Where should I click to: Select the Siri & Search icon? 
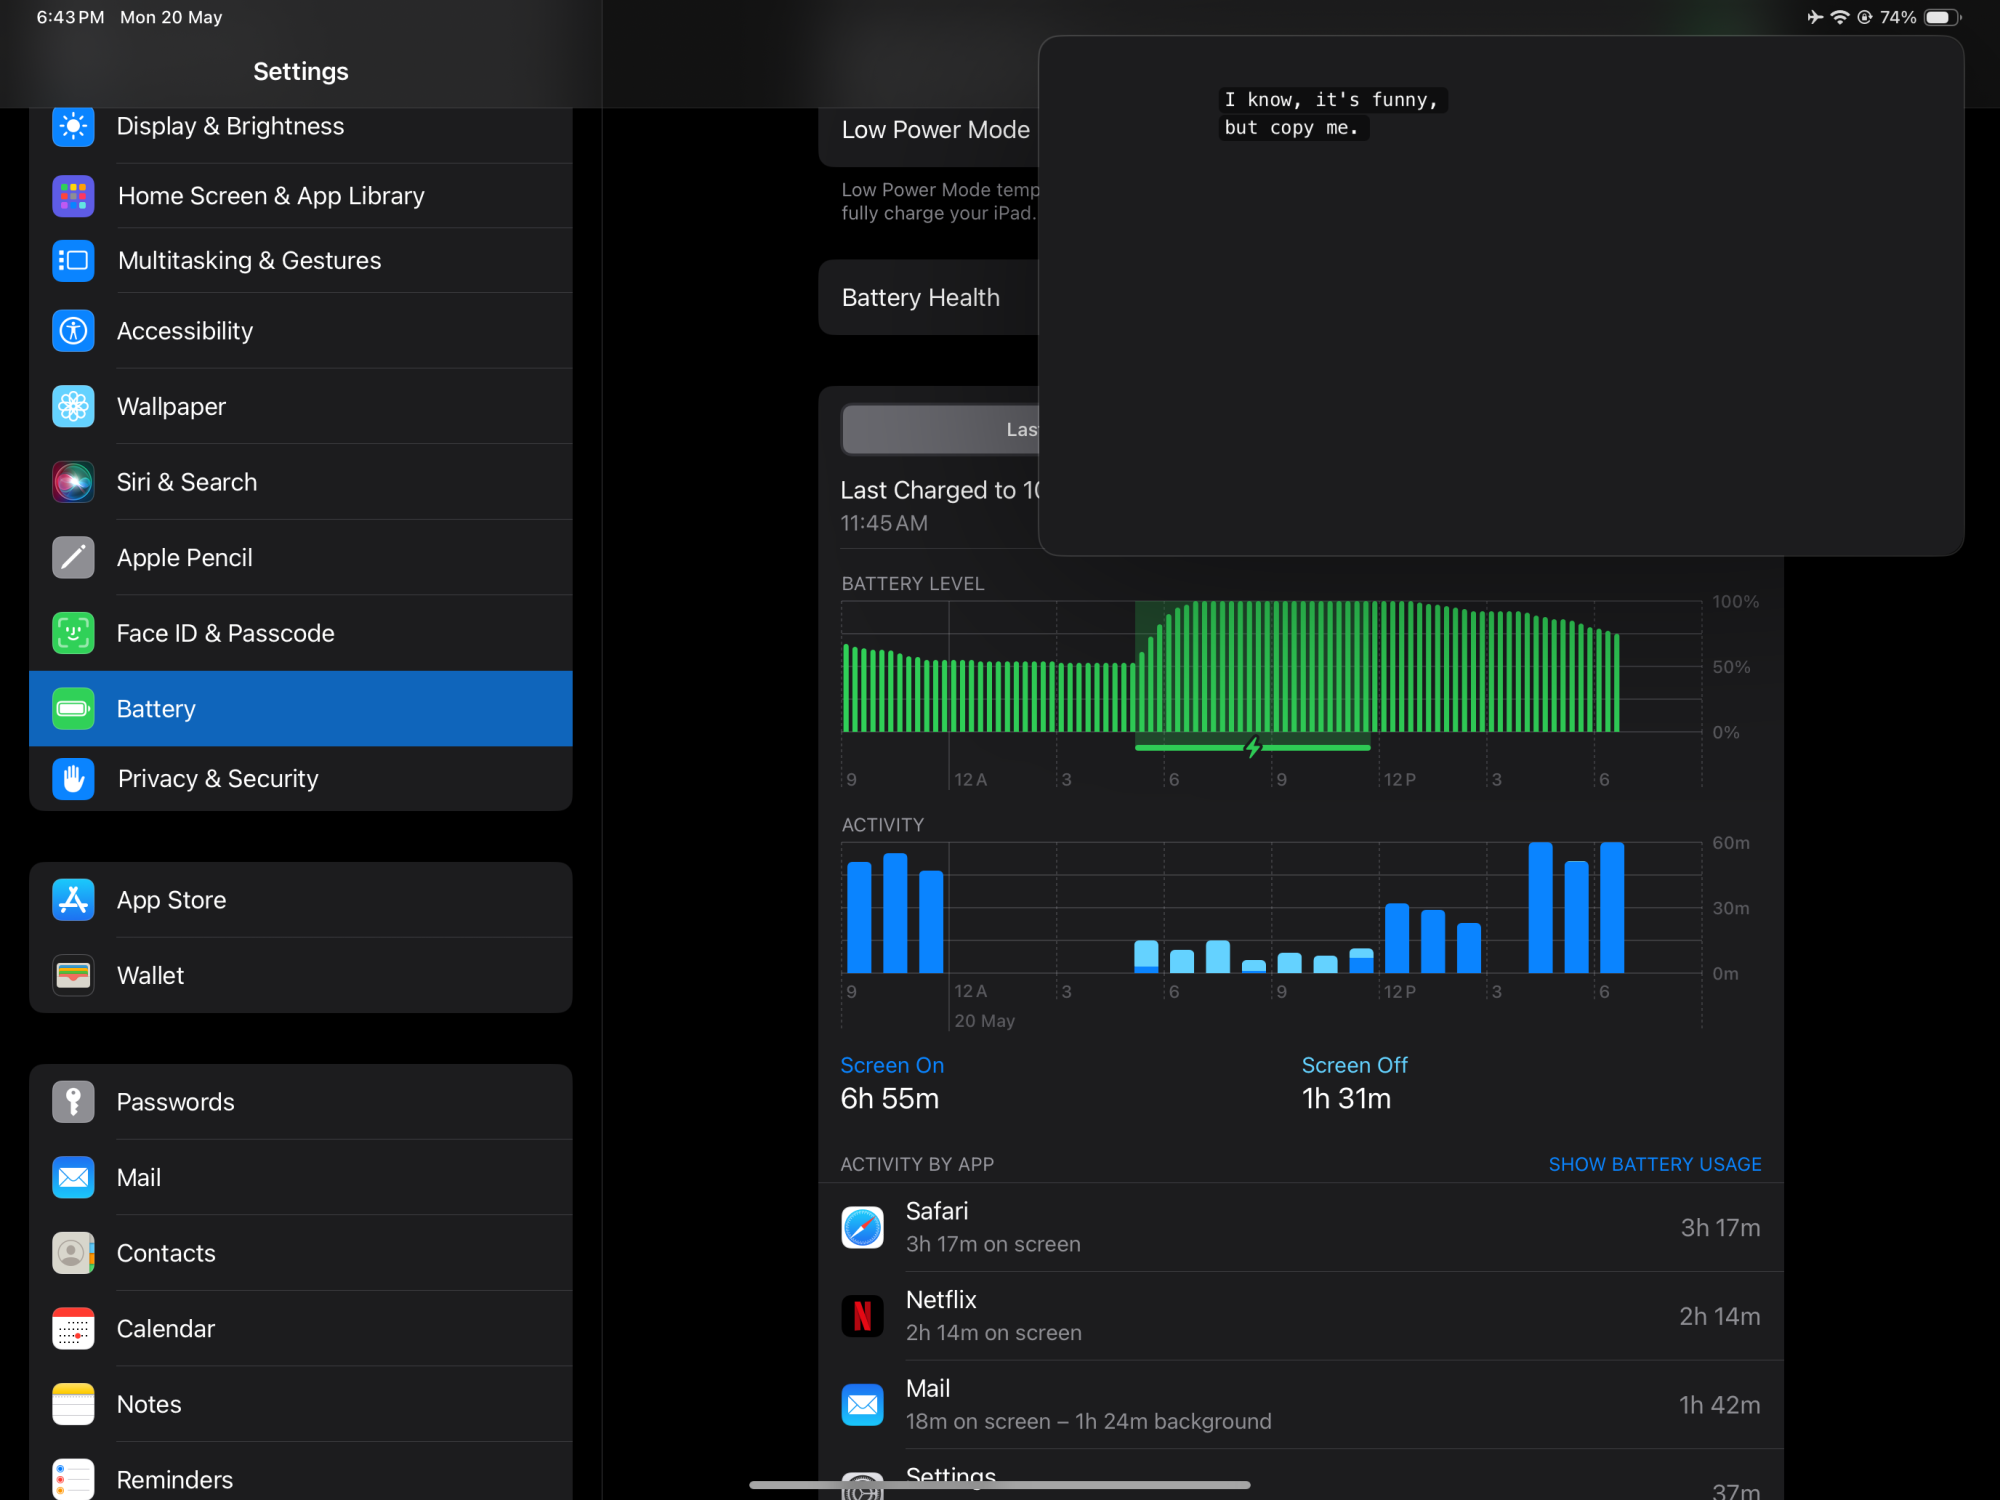[73, 482]
